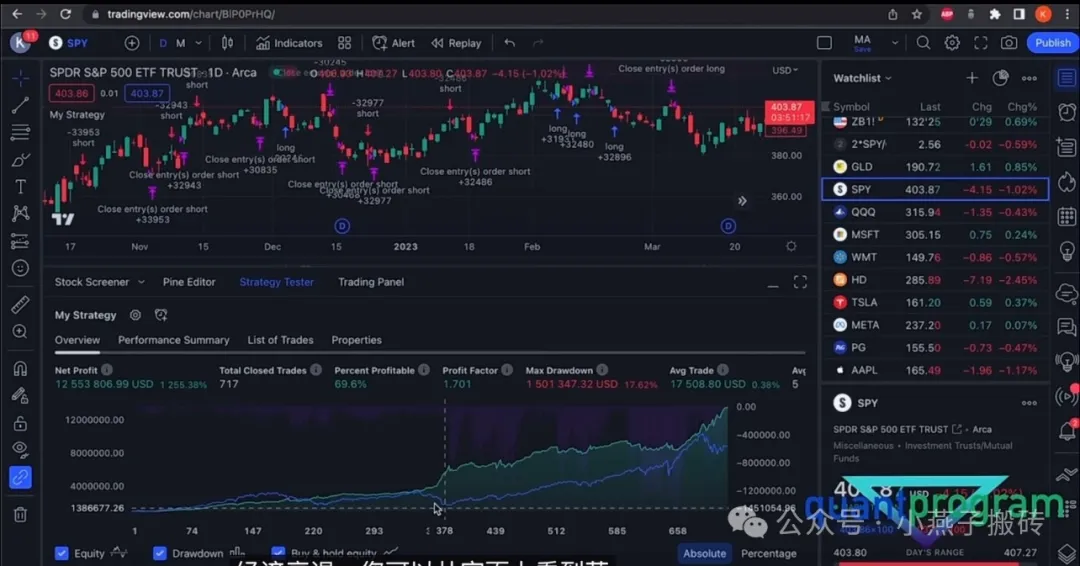Open the Trading Panel tab
1080x566 pixels.
point(371,282)
